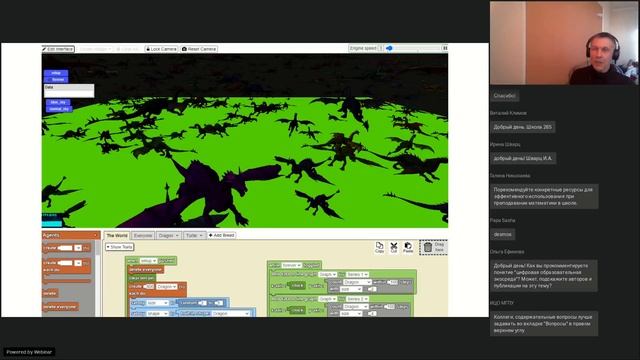Screen dimensions: 640x360
Task: Pick the delete block from the Agents palette
Action: point(50,293)
